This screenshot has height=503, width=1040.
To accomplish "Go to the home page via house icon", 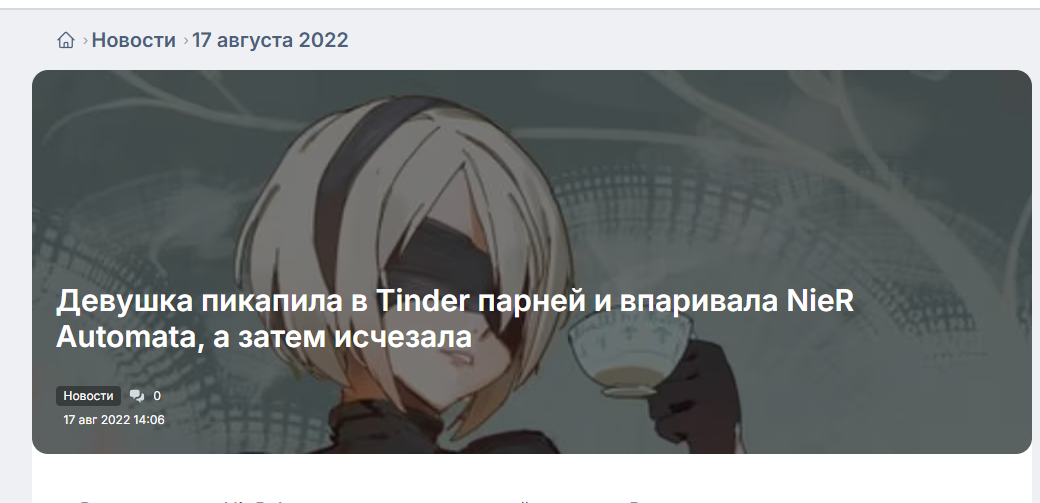I will coord(66,40).
